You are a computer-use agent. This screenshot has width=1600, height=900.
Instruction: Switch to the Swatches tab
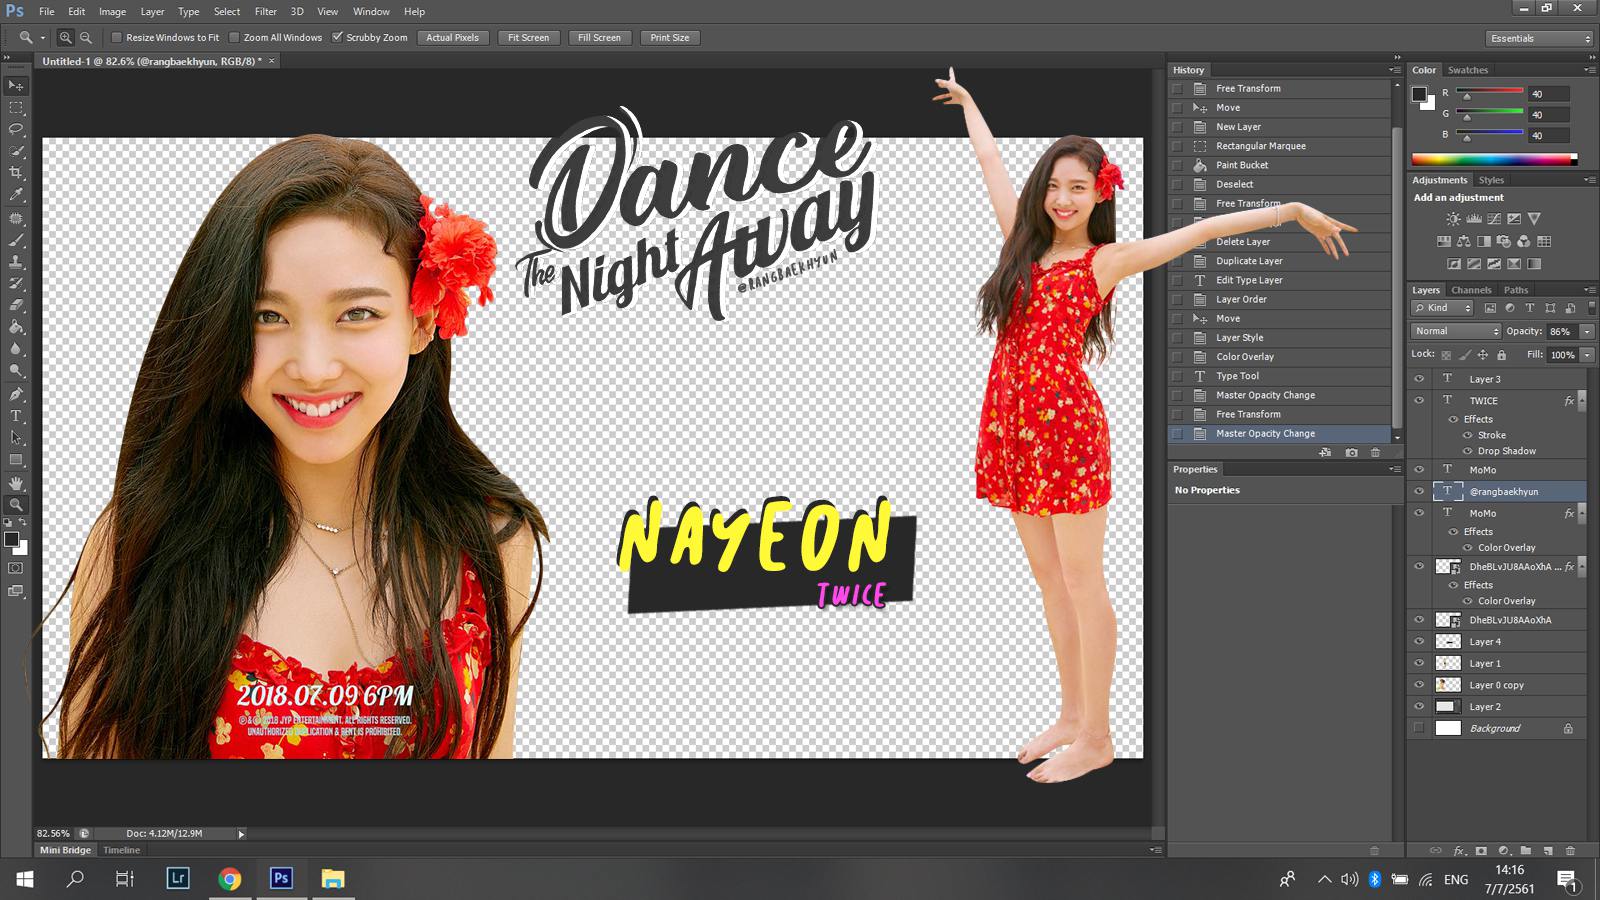1467,70
